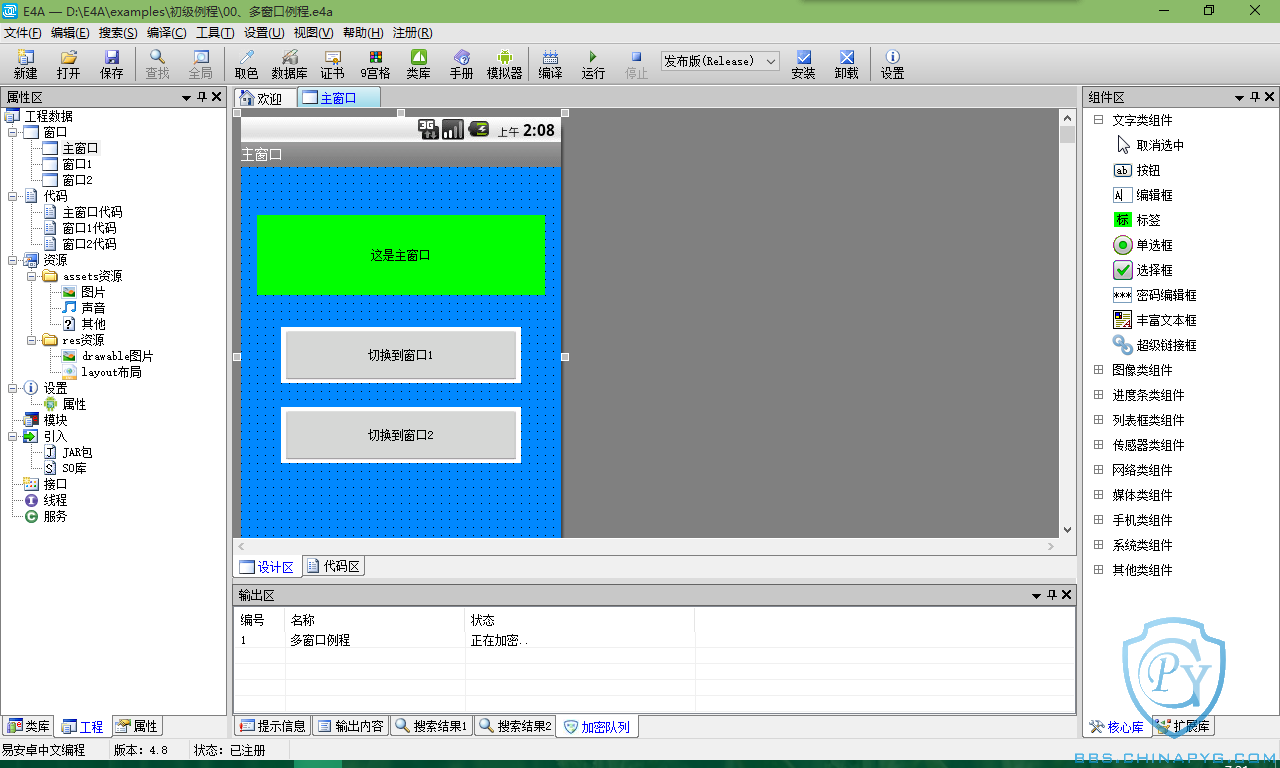The width and height of the screenshot is (1280, 768).
Task: Select the 密码编辑框 component
Action: coord(1155,295)
